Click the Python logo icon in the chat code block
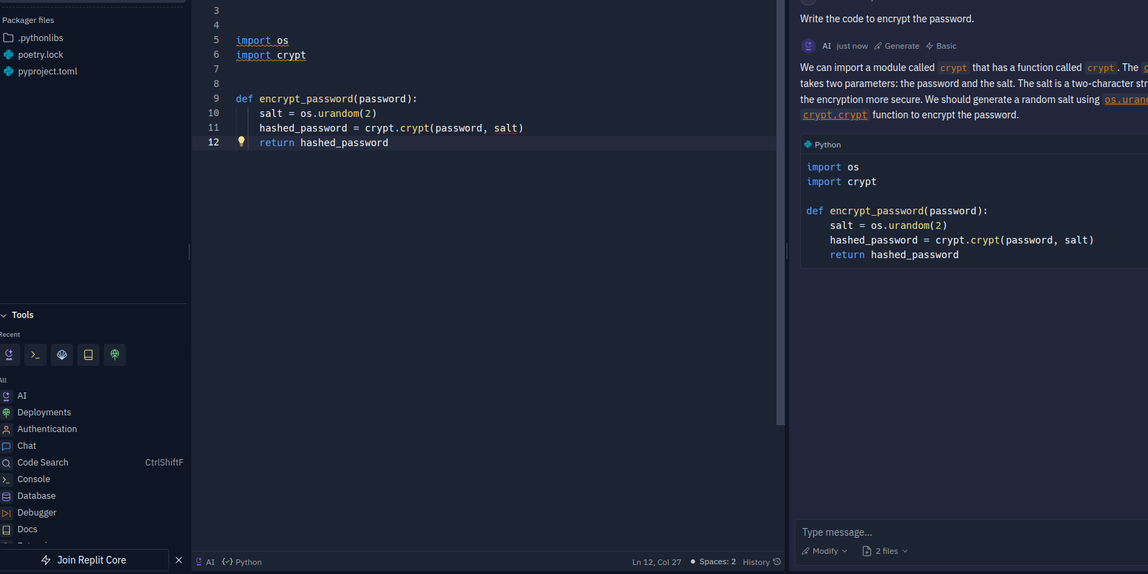 [808, 145]
